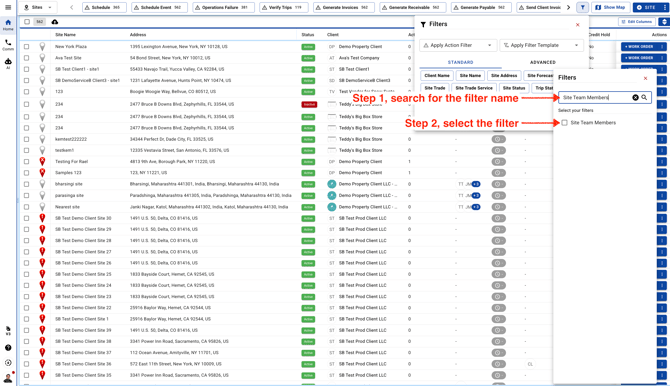The height and width of the screenshot is (386, 670).
Task: Click the kebab beside New York Plaza Work Order
Action: click(662, 47)
